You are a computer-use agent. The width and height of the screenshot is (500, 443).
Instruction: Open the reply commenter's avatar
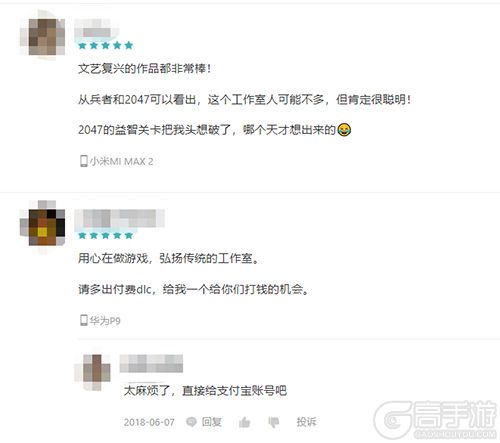point(93,372)
